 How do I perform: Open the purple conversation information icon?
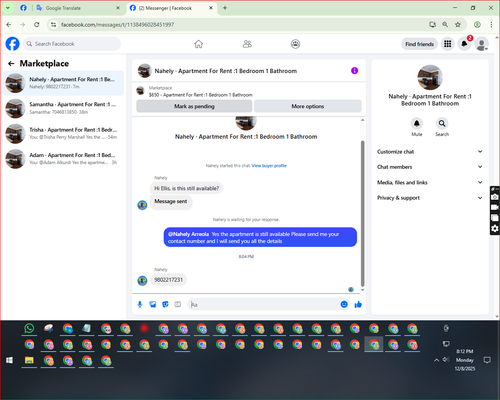pos(354,71)
